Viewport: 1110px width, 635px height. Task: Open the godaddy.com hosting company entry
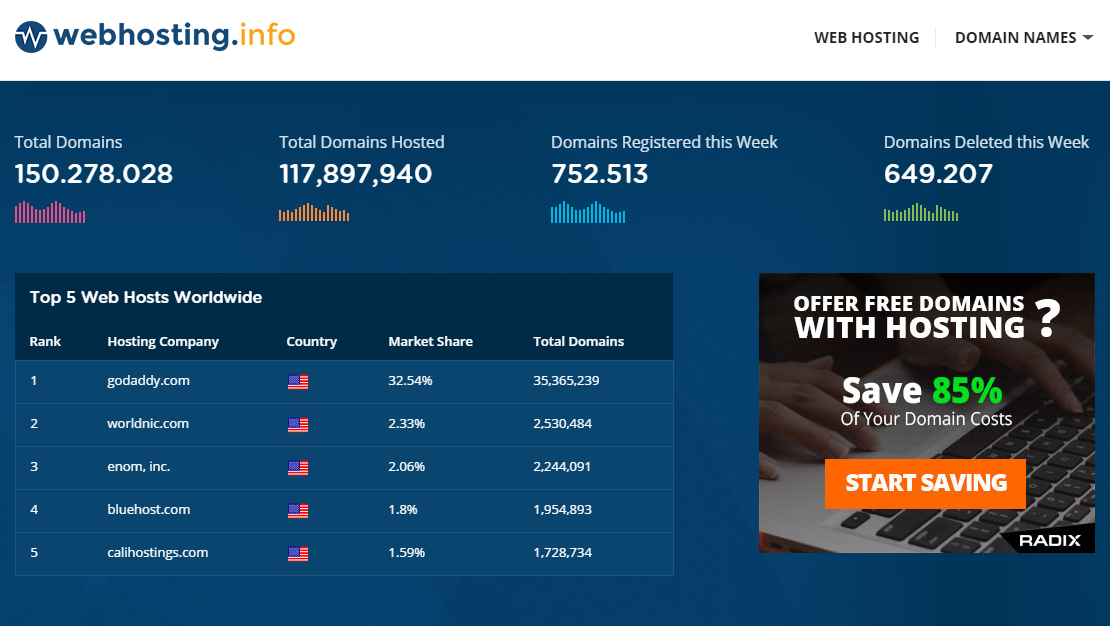point(149,381)
